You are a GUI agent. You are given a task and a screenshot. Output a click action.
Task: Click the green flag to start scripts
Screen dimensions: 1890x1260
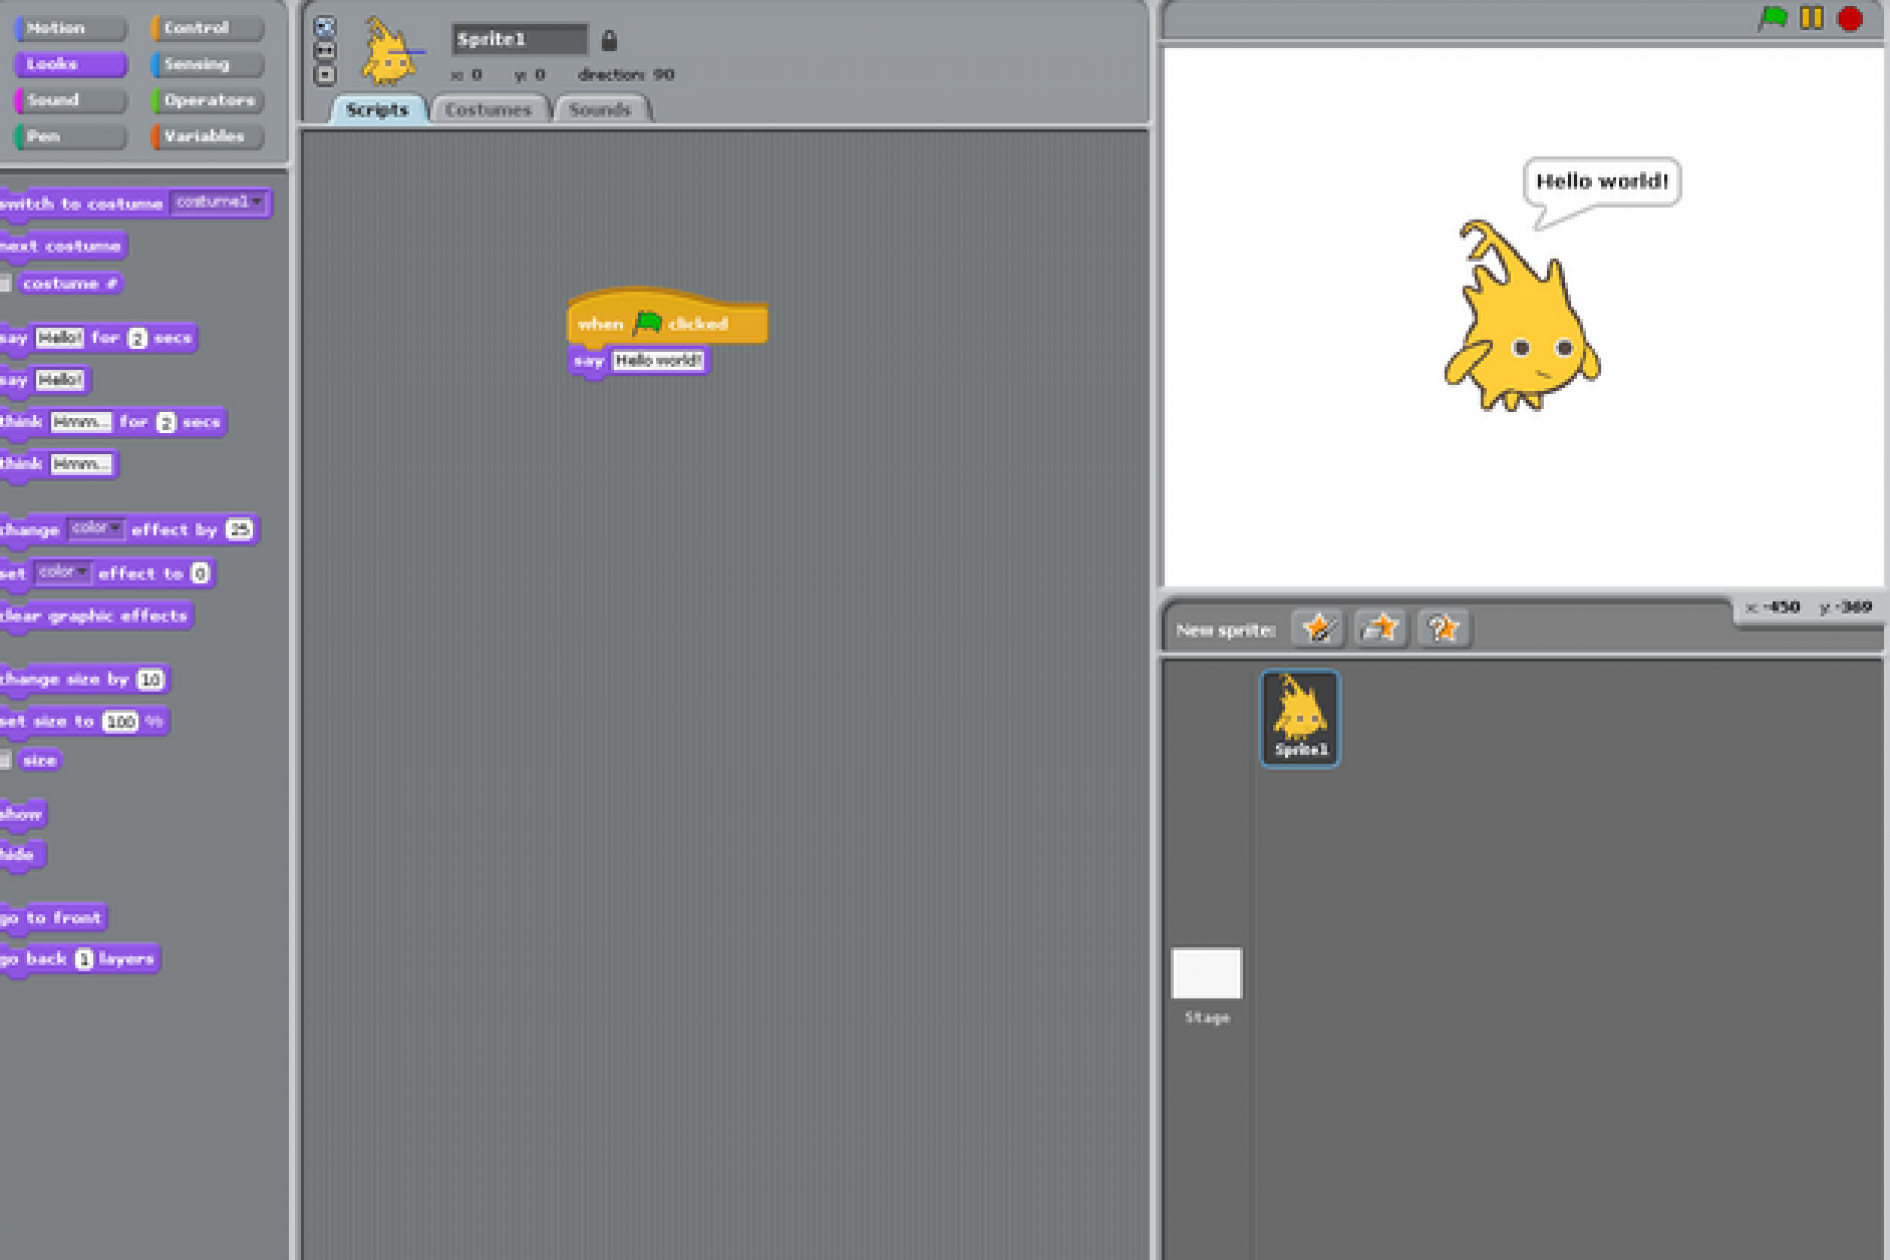pyautogui.click(x=1773, y=18)
